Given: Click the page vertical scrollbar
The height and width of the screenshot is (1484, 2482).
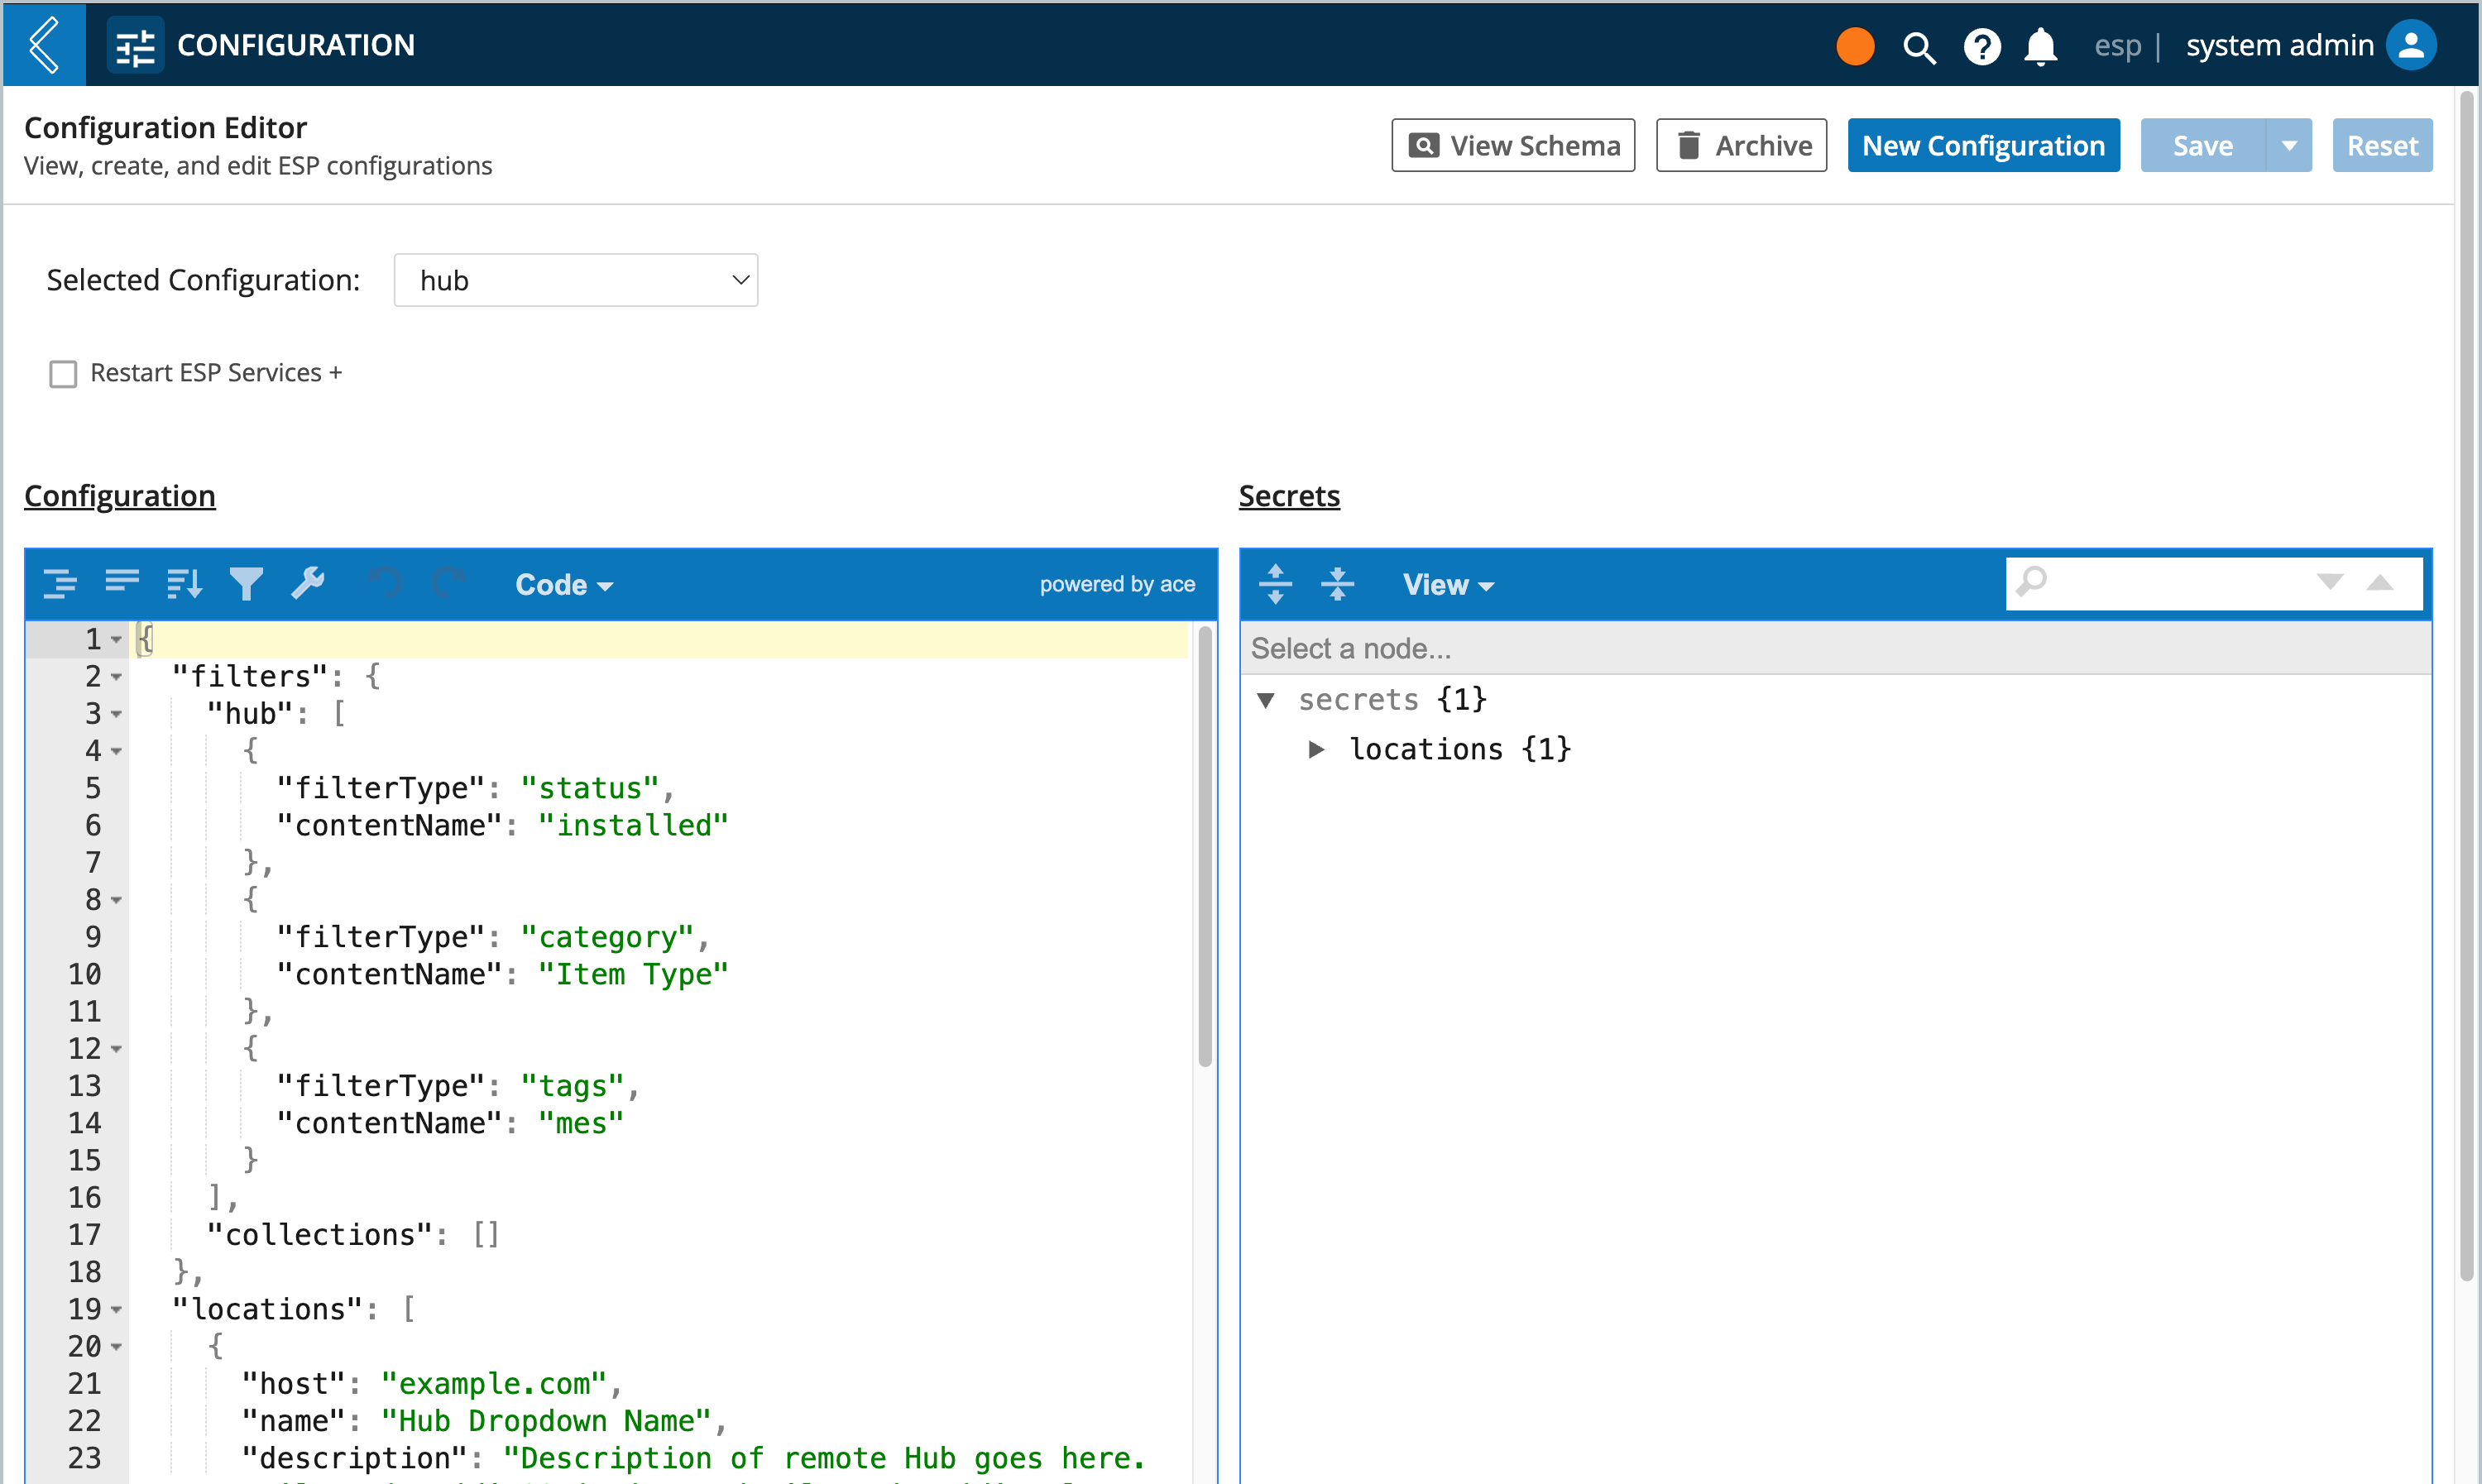Looking at the screenshot, I should [2467, 685].
